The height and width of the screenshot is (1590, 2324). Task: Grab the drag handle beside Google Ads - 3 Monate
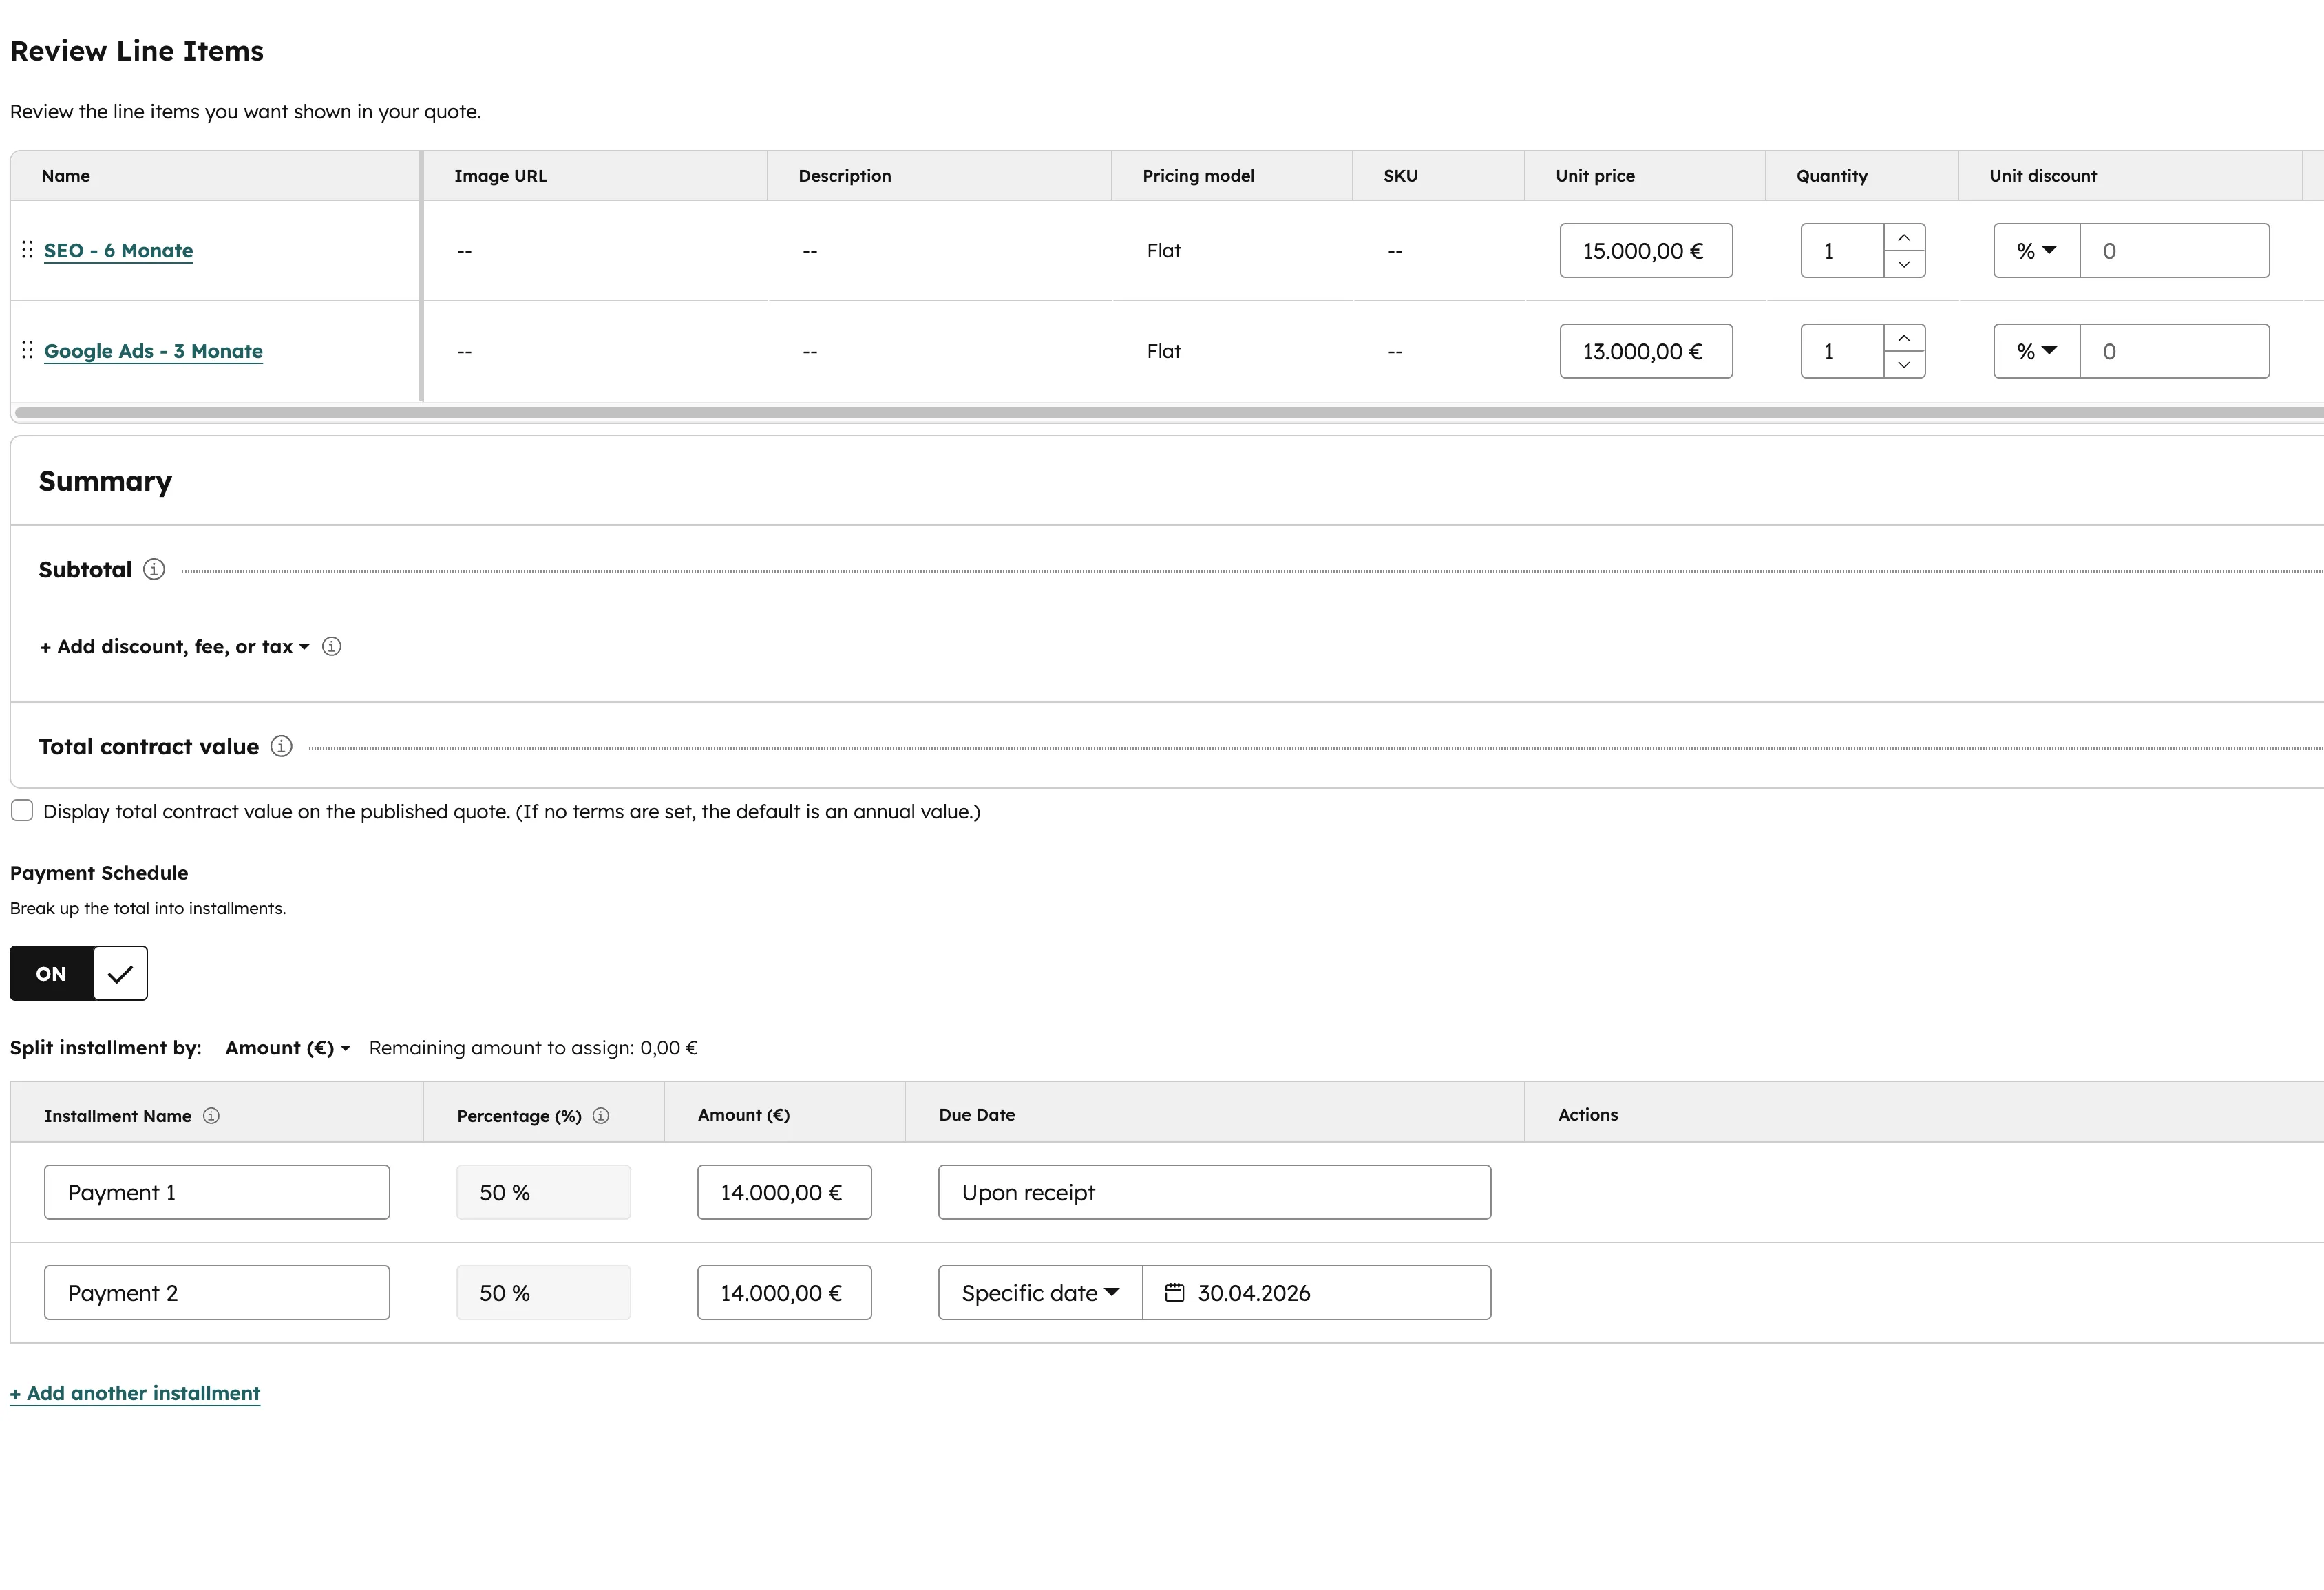point(27,350)
